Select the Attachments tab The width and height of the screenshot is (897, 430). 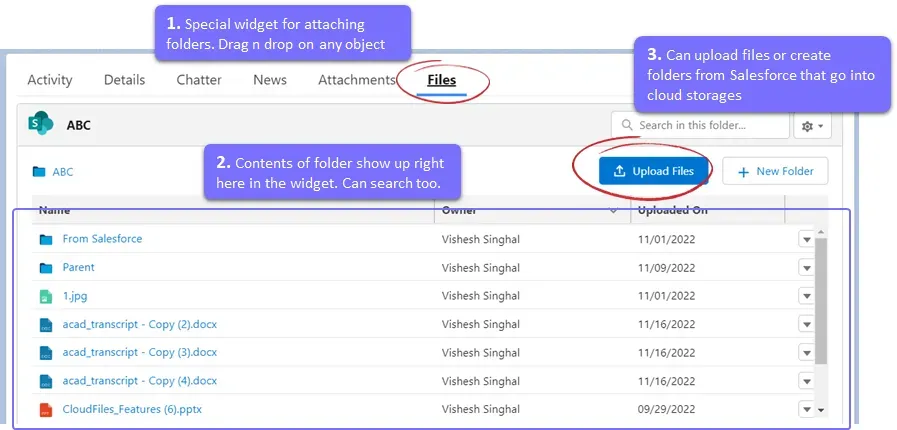pyautogui.click(x=356, y=80)
